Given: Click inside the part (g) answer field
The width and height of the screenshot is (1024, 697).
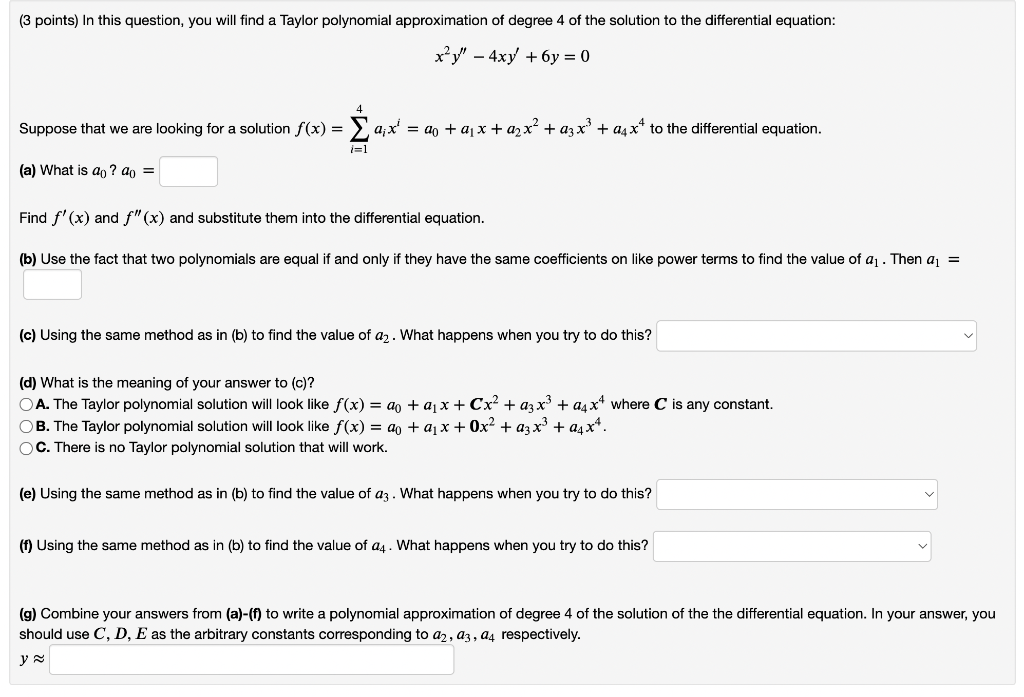Looking at the screenshot, I should coord(250,660).
